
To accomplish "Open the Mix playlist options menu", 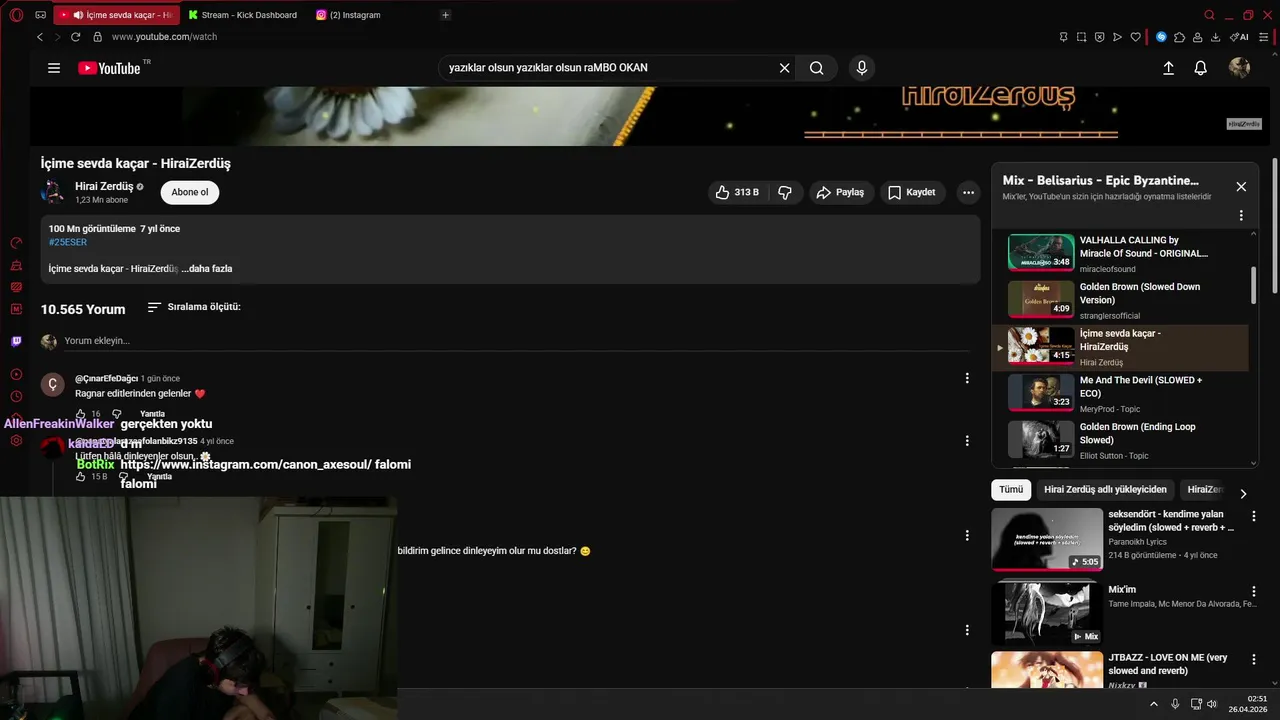I will click(1241, 215).
